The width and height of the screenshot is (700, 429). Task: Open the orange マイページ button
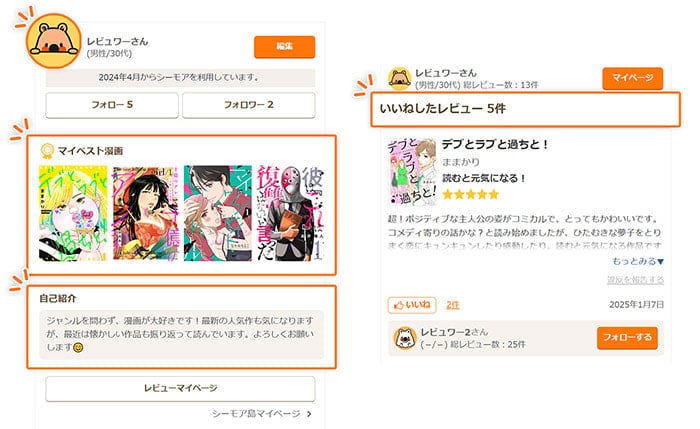(x=633, y=78)
